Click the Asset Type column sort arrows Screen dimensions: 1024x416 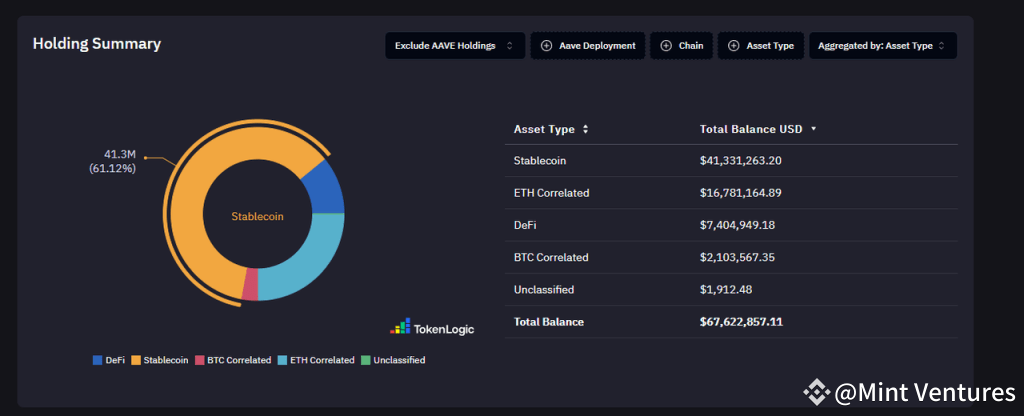pos(585,129)
